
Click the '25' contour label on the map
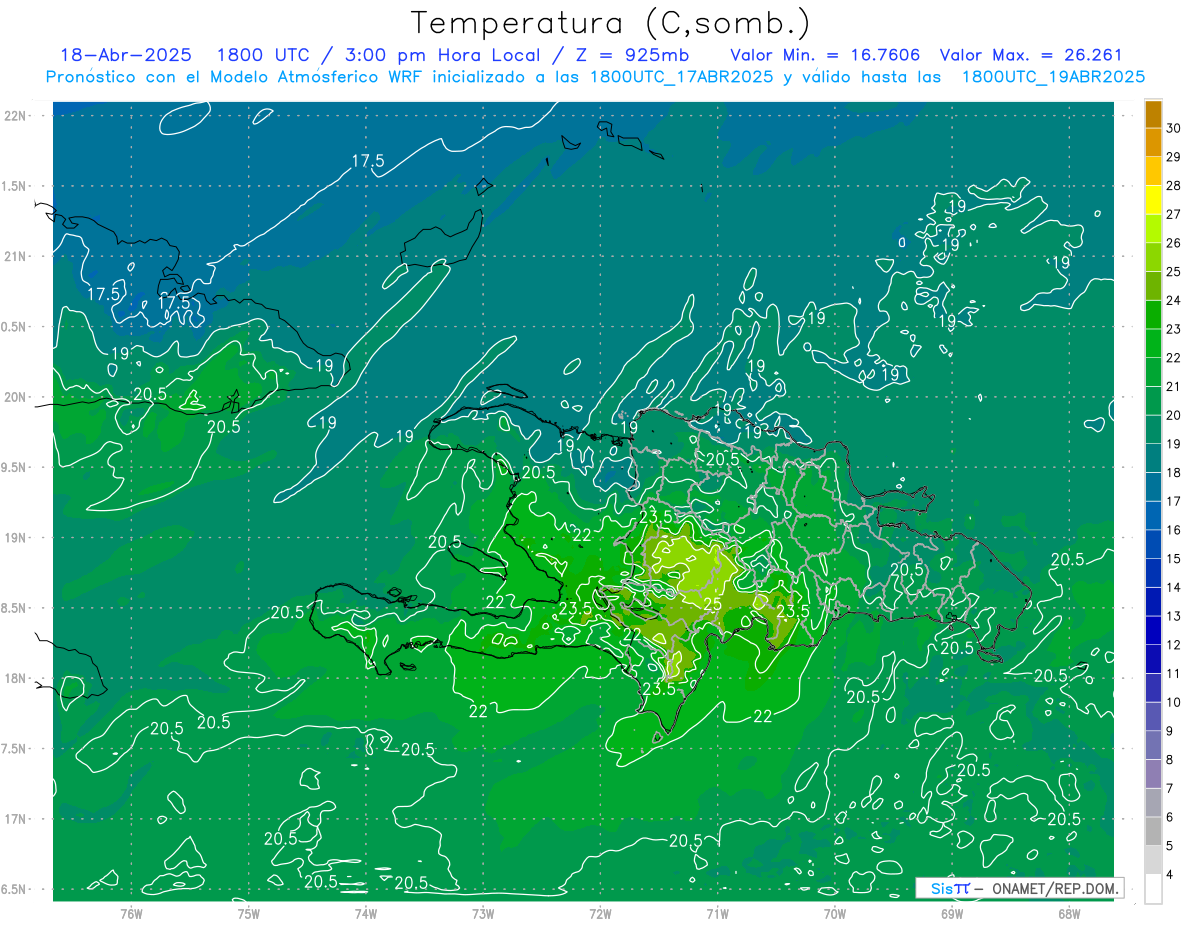712,604
